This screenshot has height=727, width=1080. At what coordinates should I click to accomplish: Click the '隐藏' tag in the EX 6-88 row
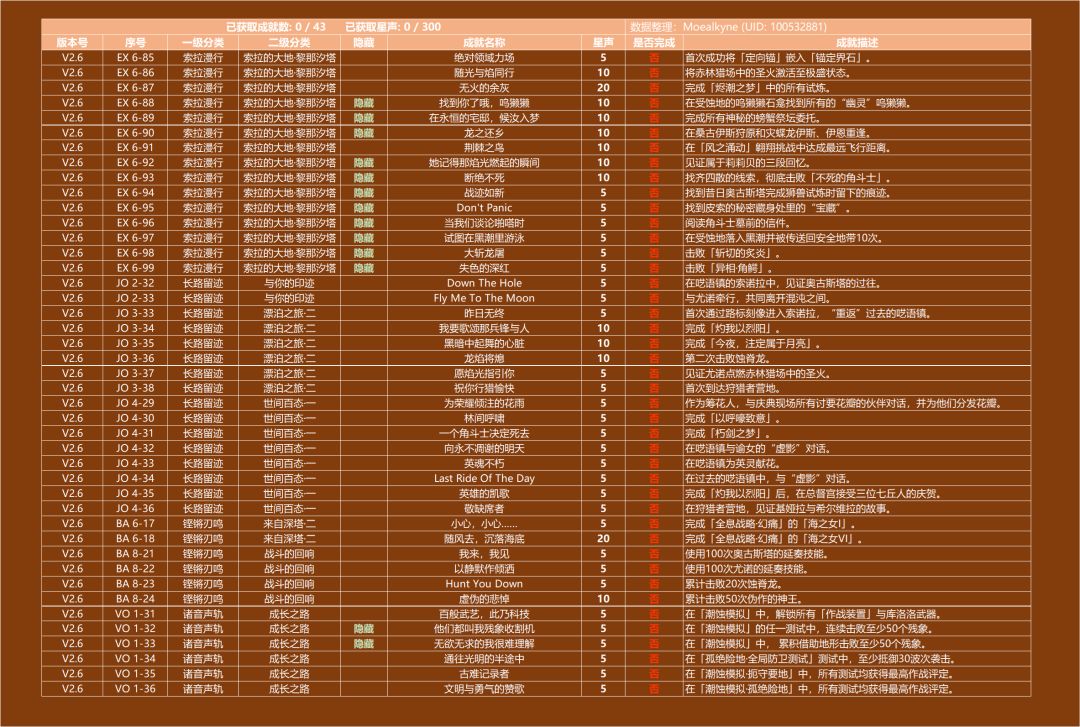364,103
